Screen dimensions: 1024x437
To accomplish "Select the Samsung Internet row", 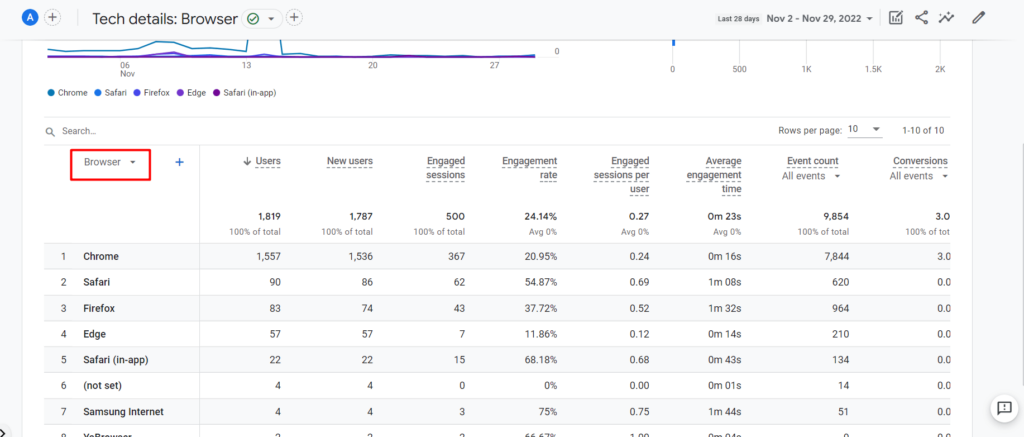I will point(496,412).
